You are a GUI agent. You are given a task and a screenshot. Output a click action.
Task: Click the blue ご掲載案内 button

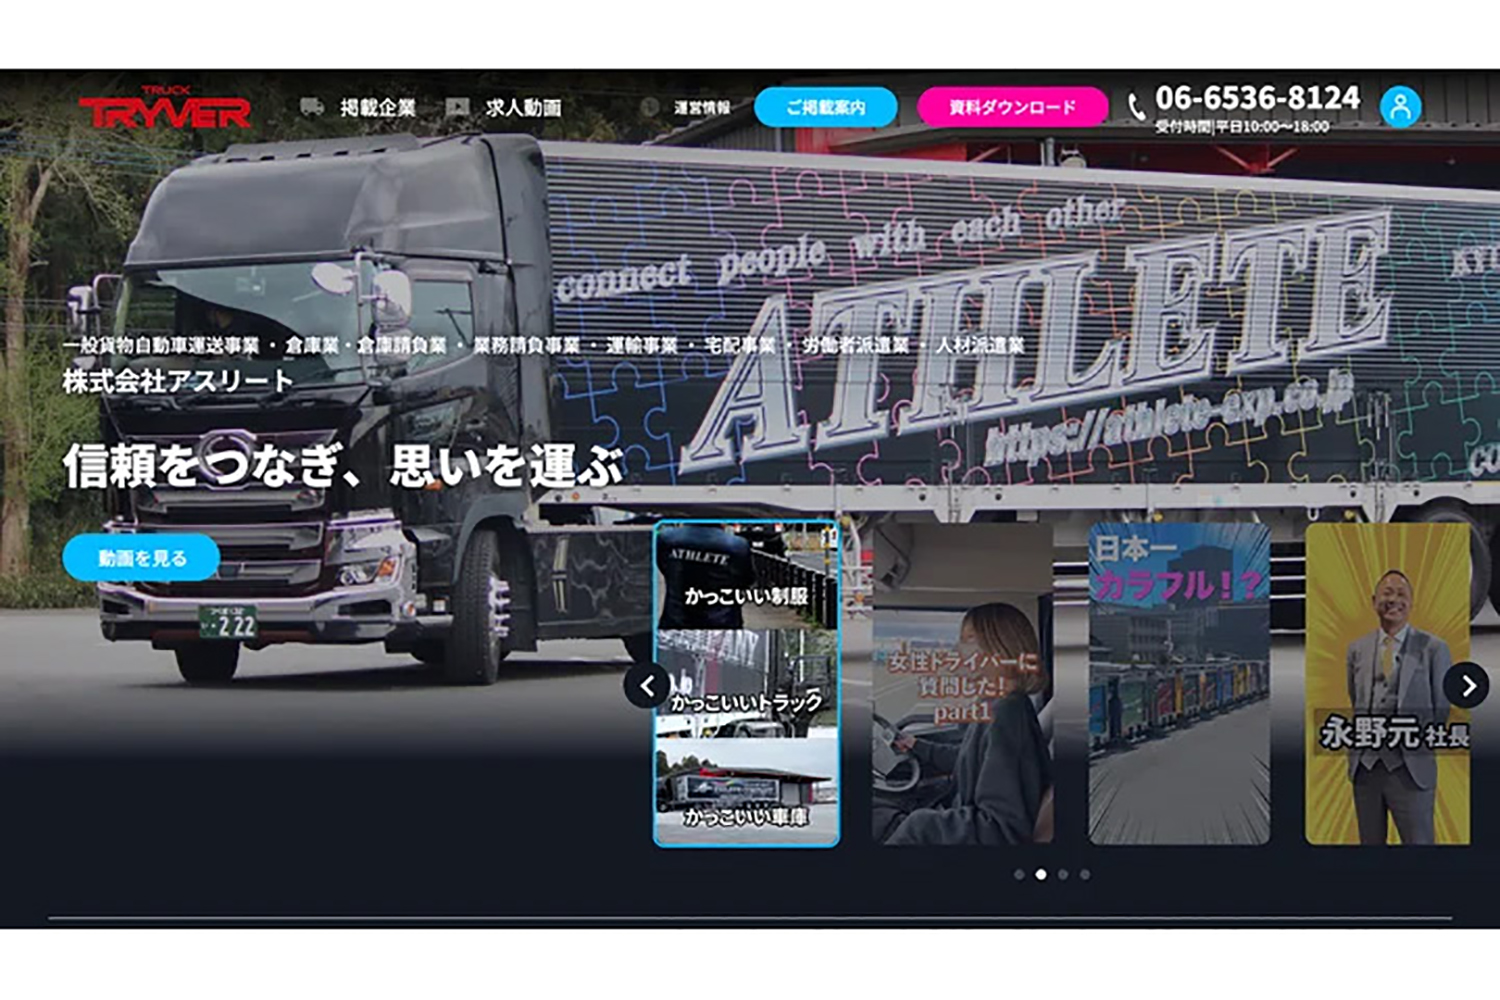click(x=825, y=107)
